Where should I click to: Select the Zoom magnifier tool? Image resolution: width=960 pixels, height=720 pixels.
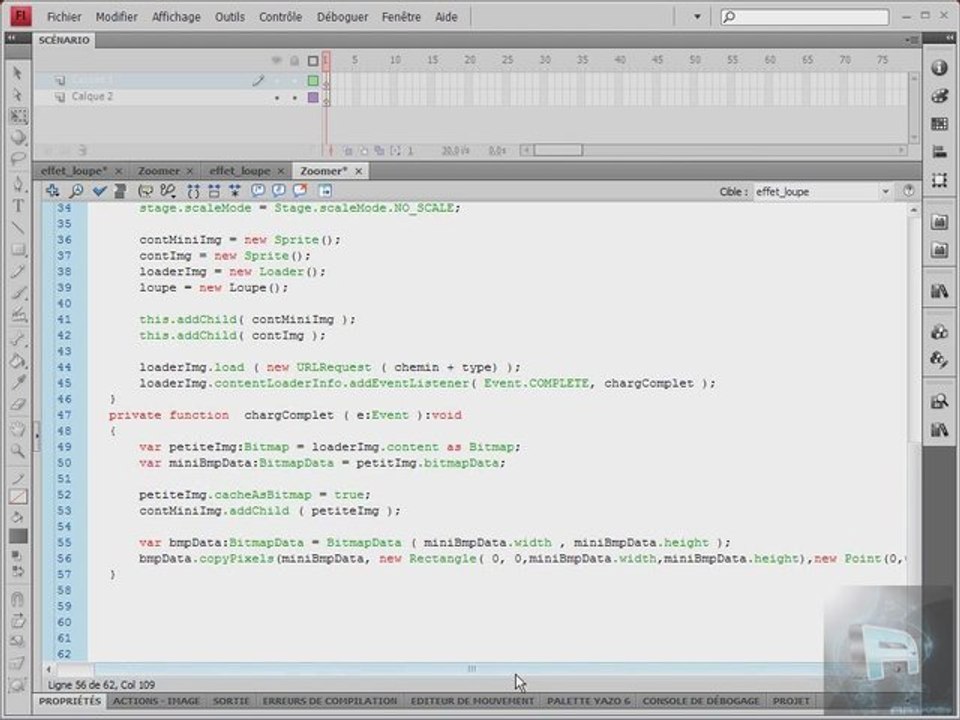tap(18, 451)
